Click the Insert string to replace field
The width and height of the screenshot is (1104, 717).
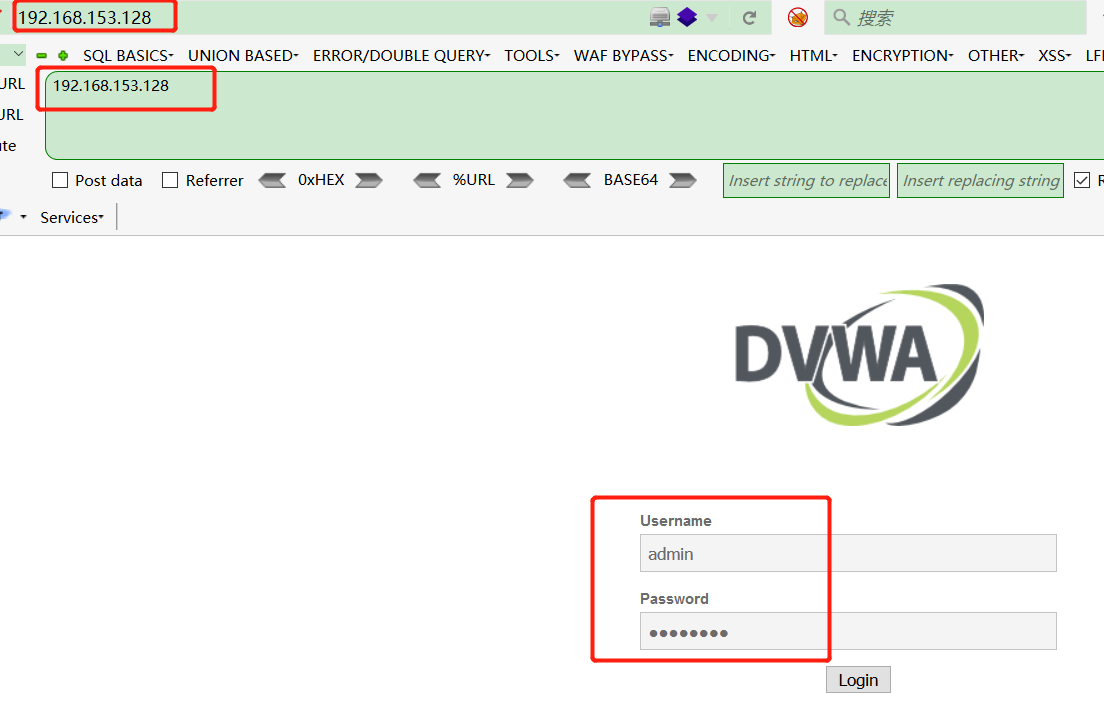[807, 180]
